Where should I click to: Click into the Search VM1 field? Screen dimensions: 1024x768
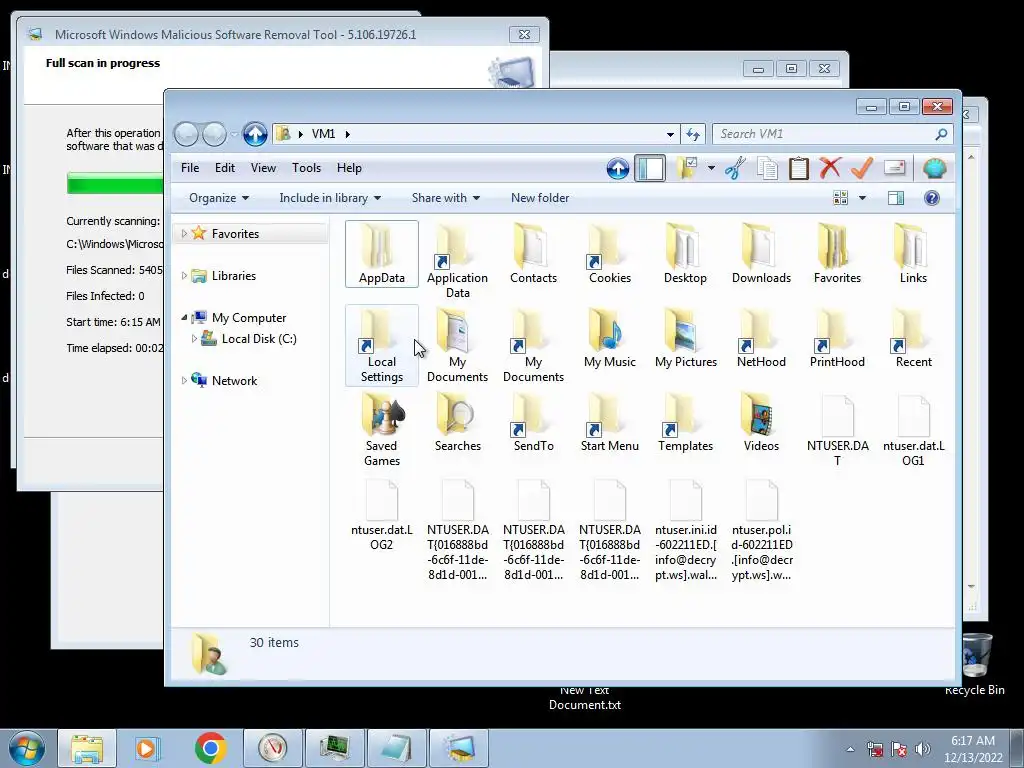833,134
